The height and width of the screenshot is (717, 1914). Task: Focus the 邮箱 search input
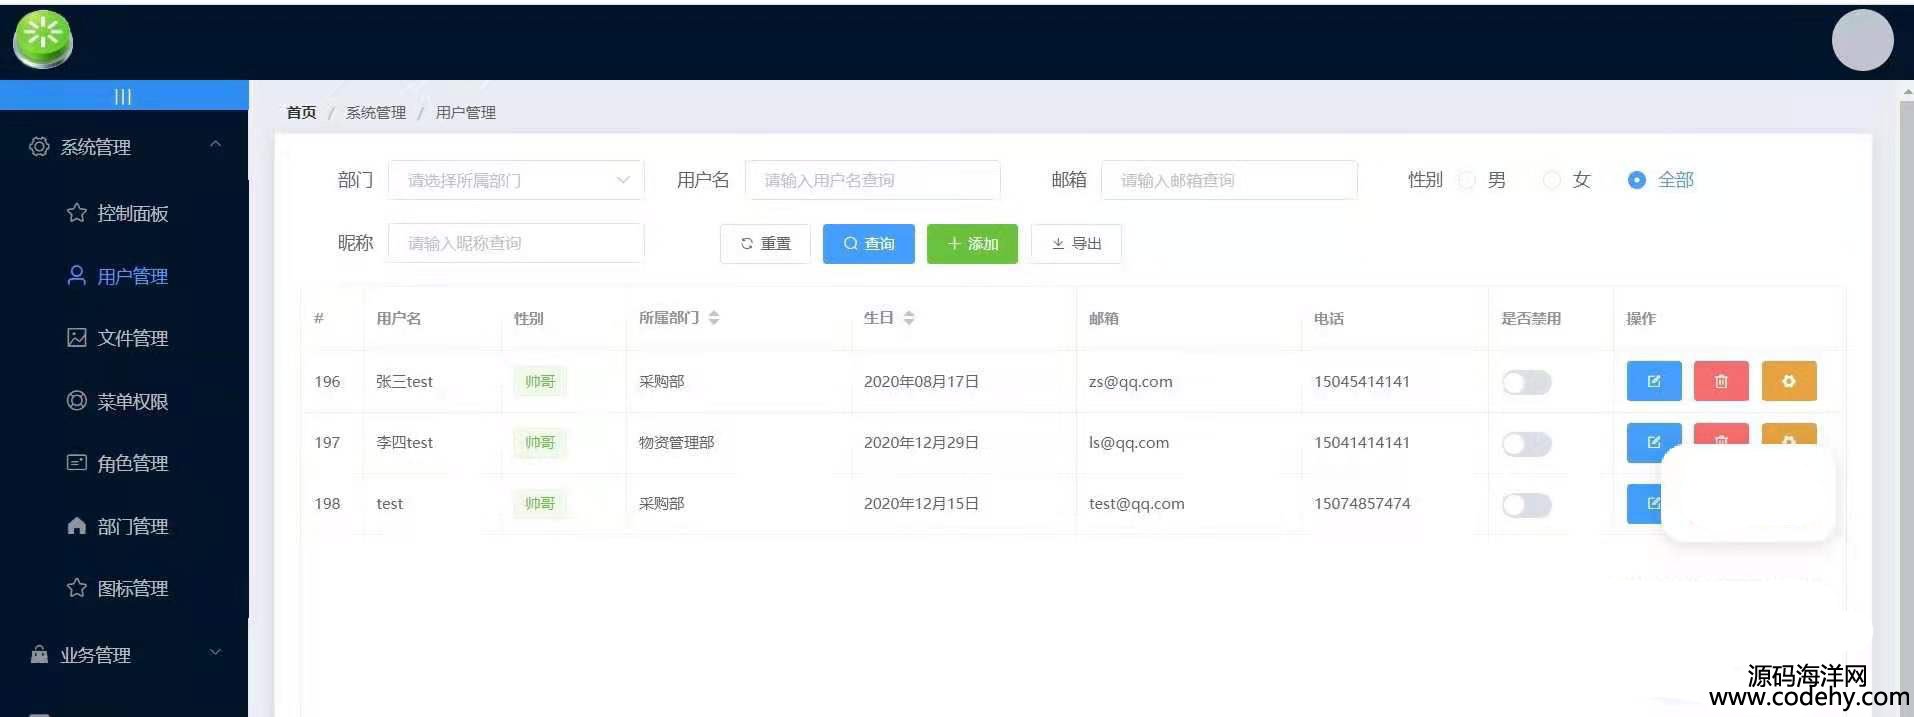[x=1229, y=180]
